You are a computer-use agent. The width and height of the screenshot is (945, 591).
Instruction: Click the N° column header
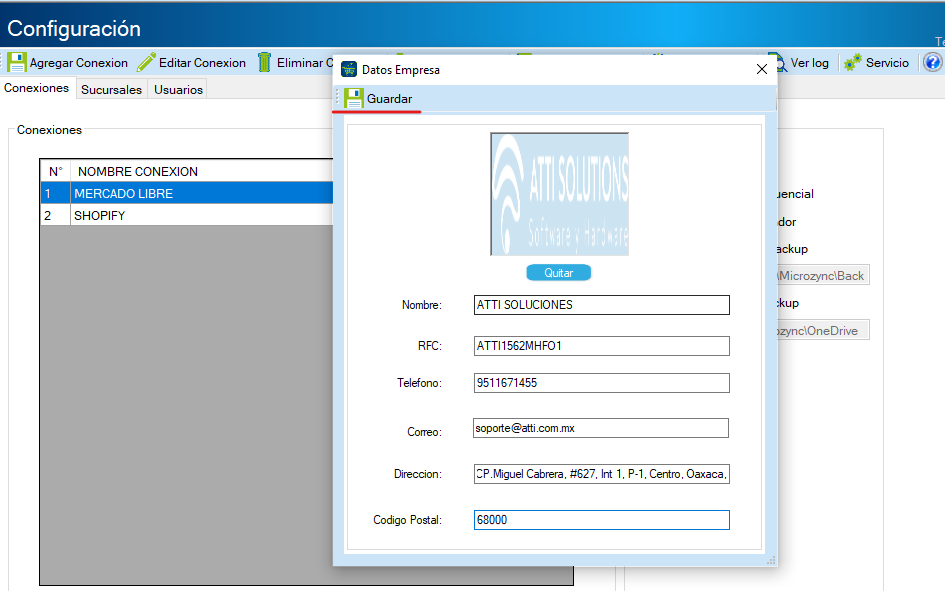pyautogui.click(x=55, y=171)
